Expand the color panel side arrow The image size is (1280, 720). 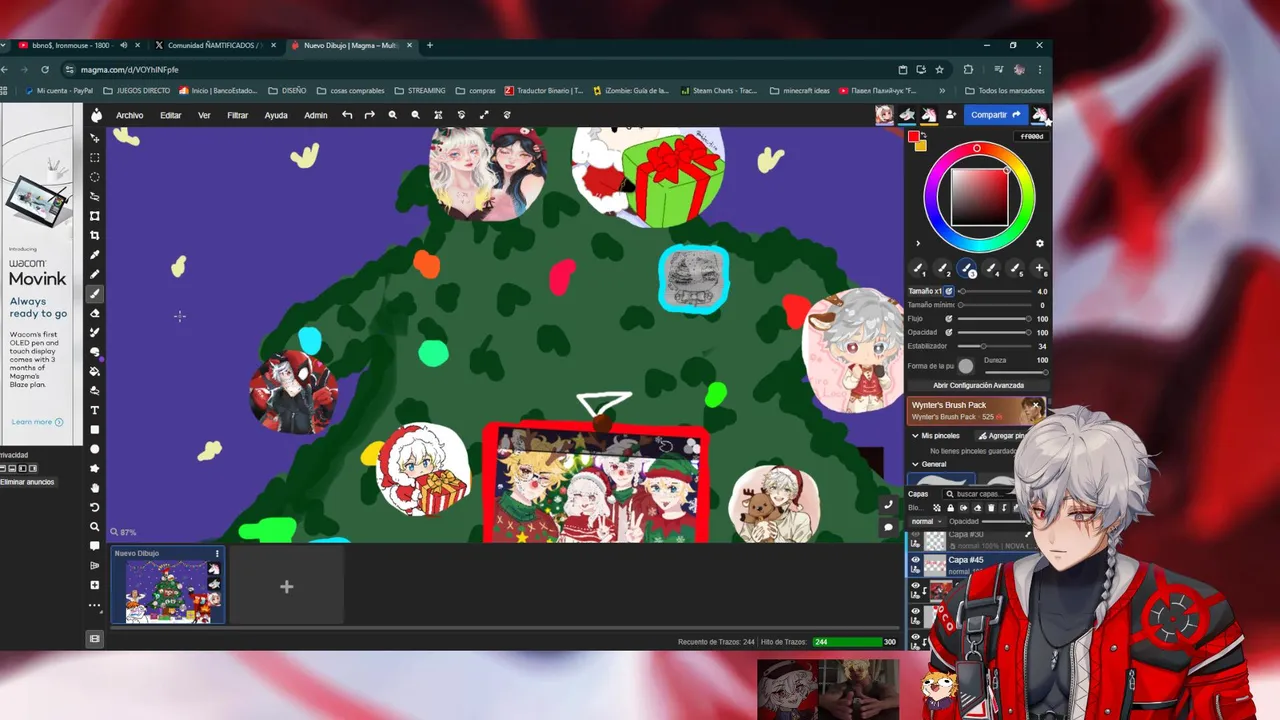tap(917, 243)
